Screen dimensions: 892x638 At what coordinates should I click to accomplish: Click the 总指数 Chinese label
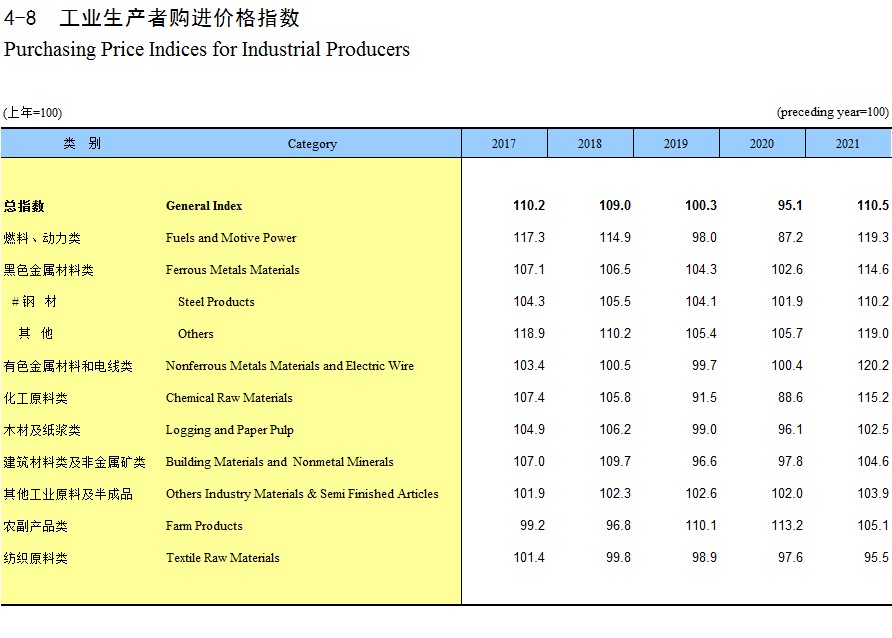(x=24, y=206)
